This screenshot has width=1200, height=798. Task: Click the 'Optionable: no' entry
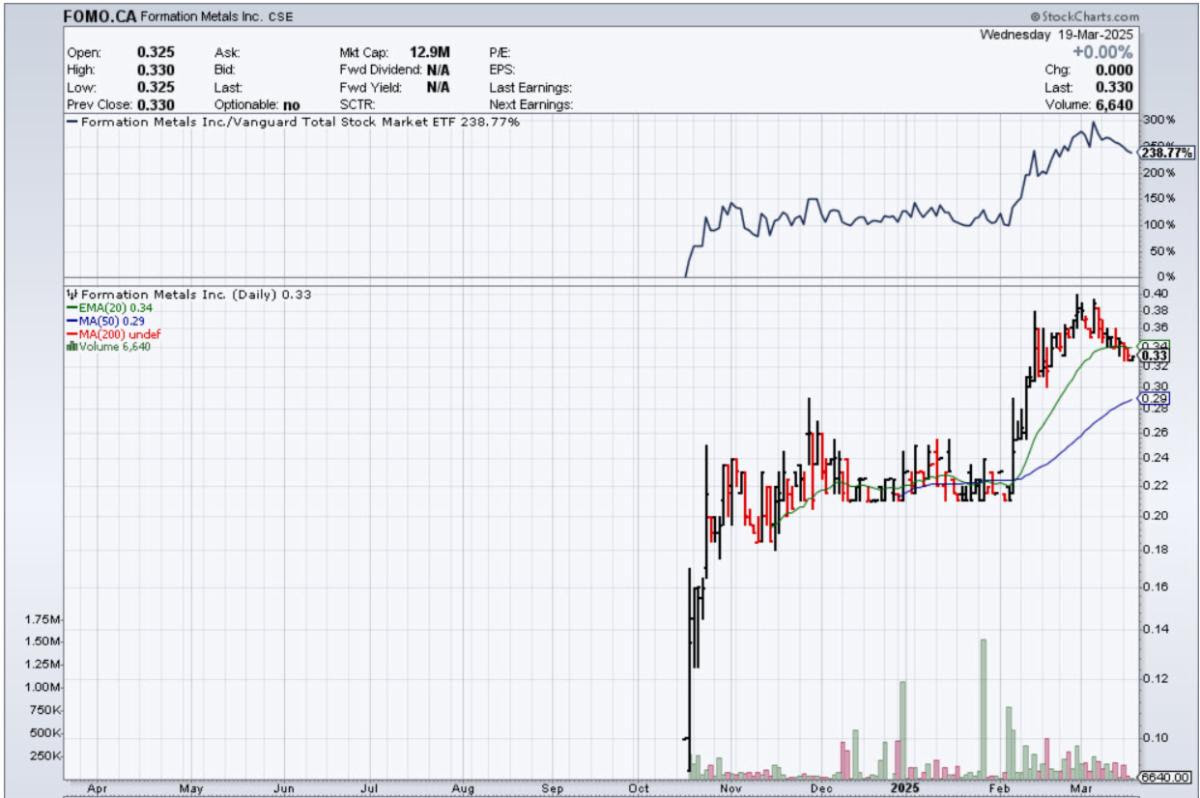(257, 104)
